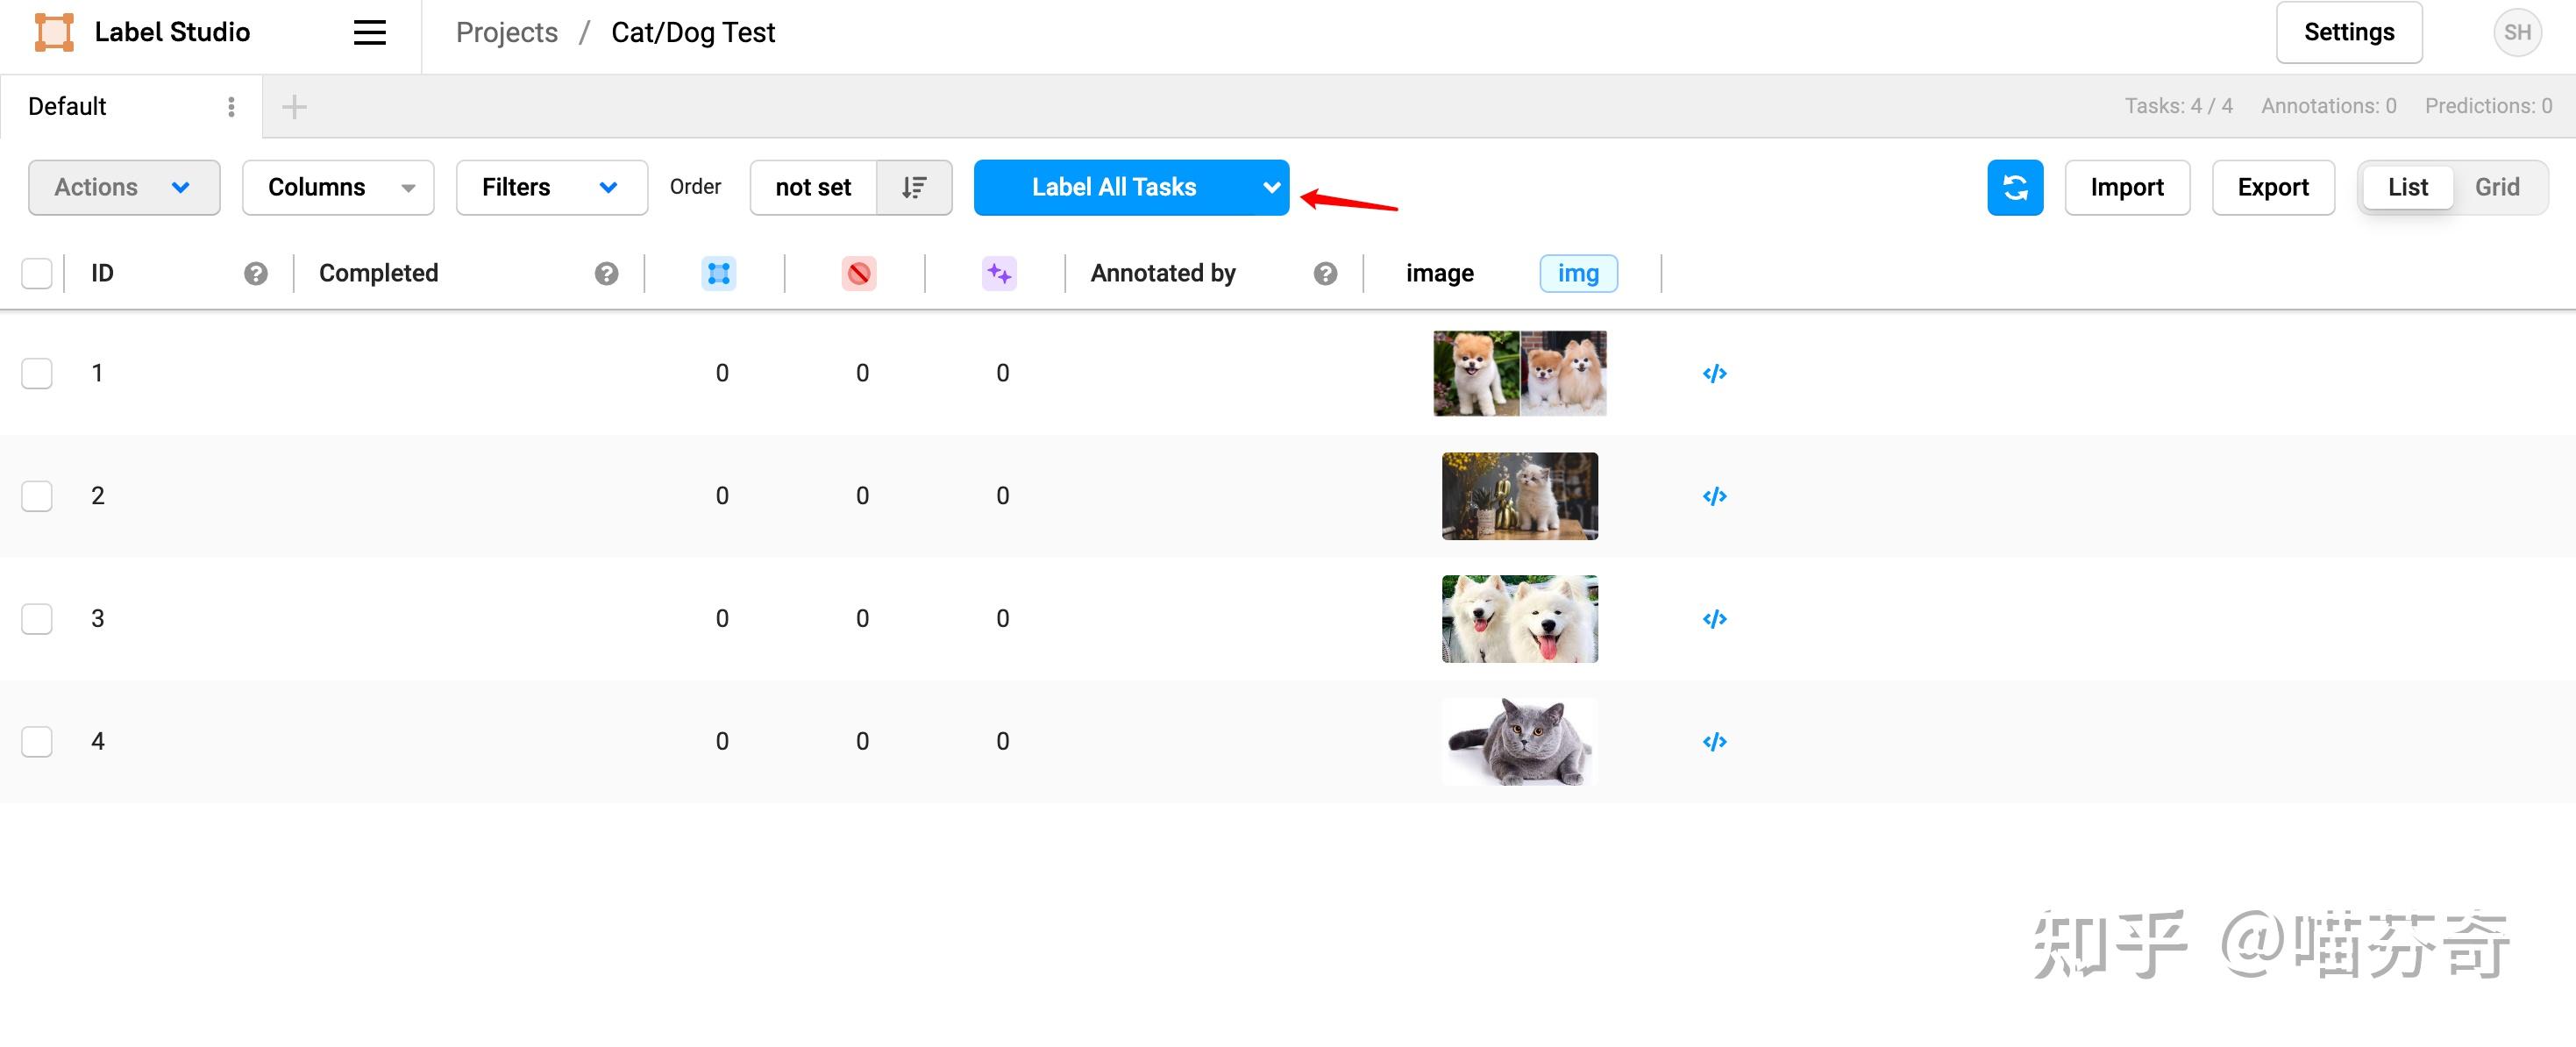The height and width of the screenshot is (1047, 2576).
Task: Switch to Grid view
Action: click(2496, 187)
